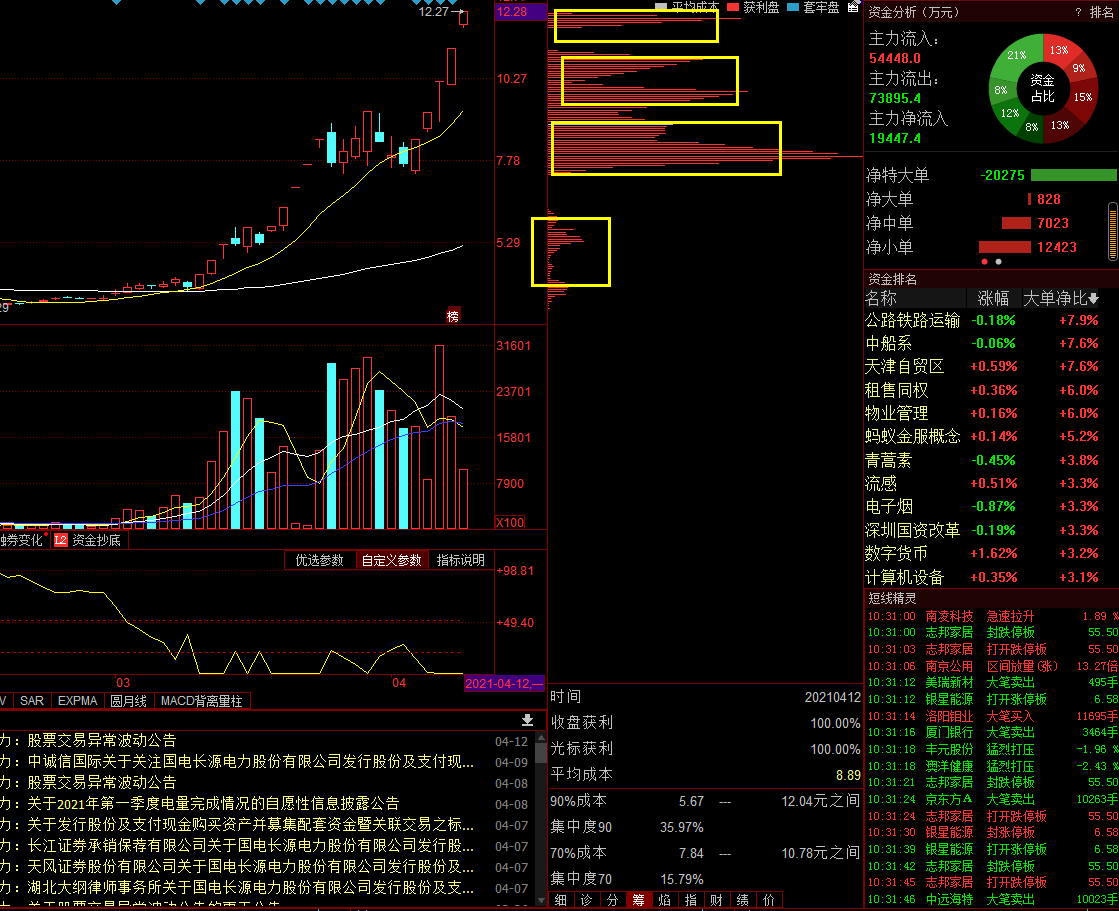The height and width of the screenshot is (911, 1119).
Task: Click the help question mark in 资金分析 panel
Action: pyautogui.click(x=1078, y=12)
